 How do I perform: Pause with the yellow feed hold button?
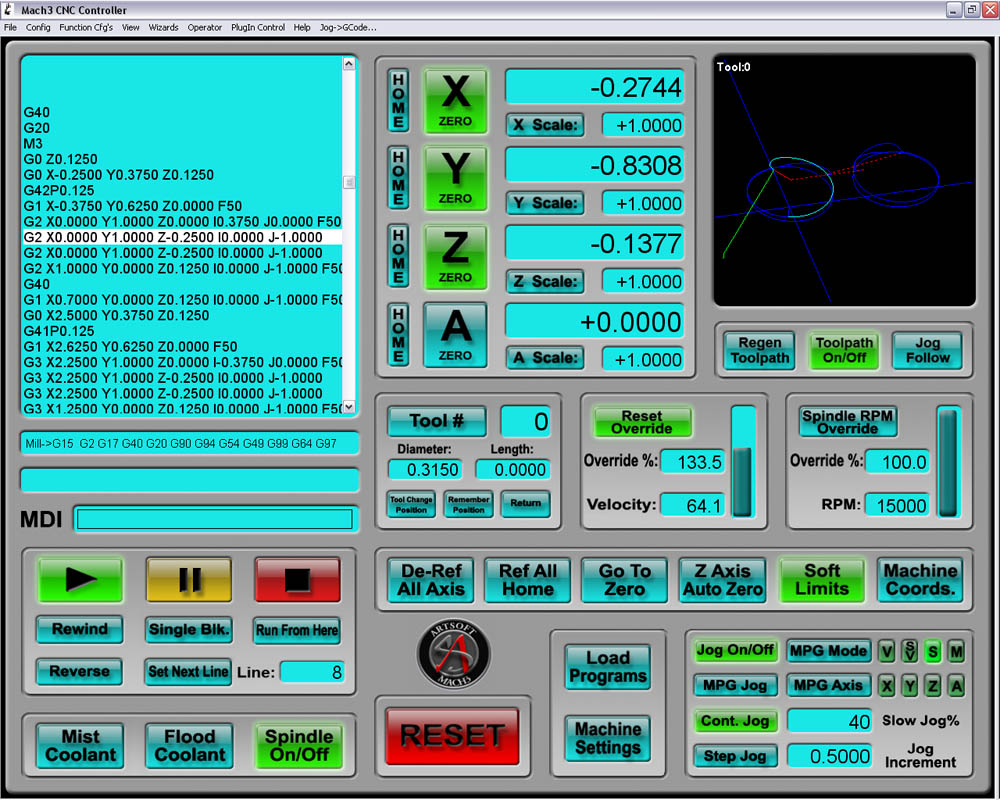pos(189,580)
